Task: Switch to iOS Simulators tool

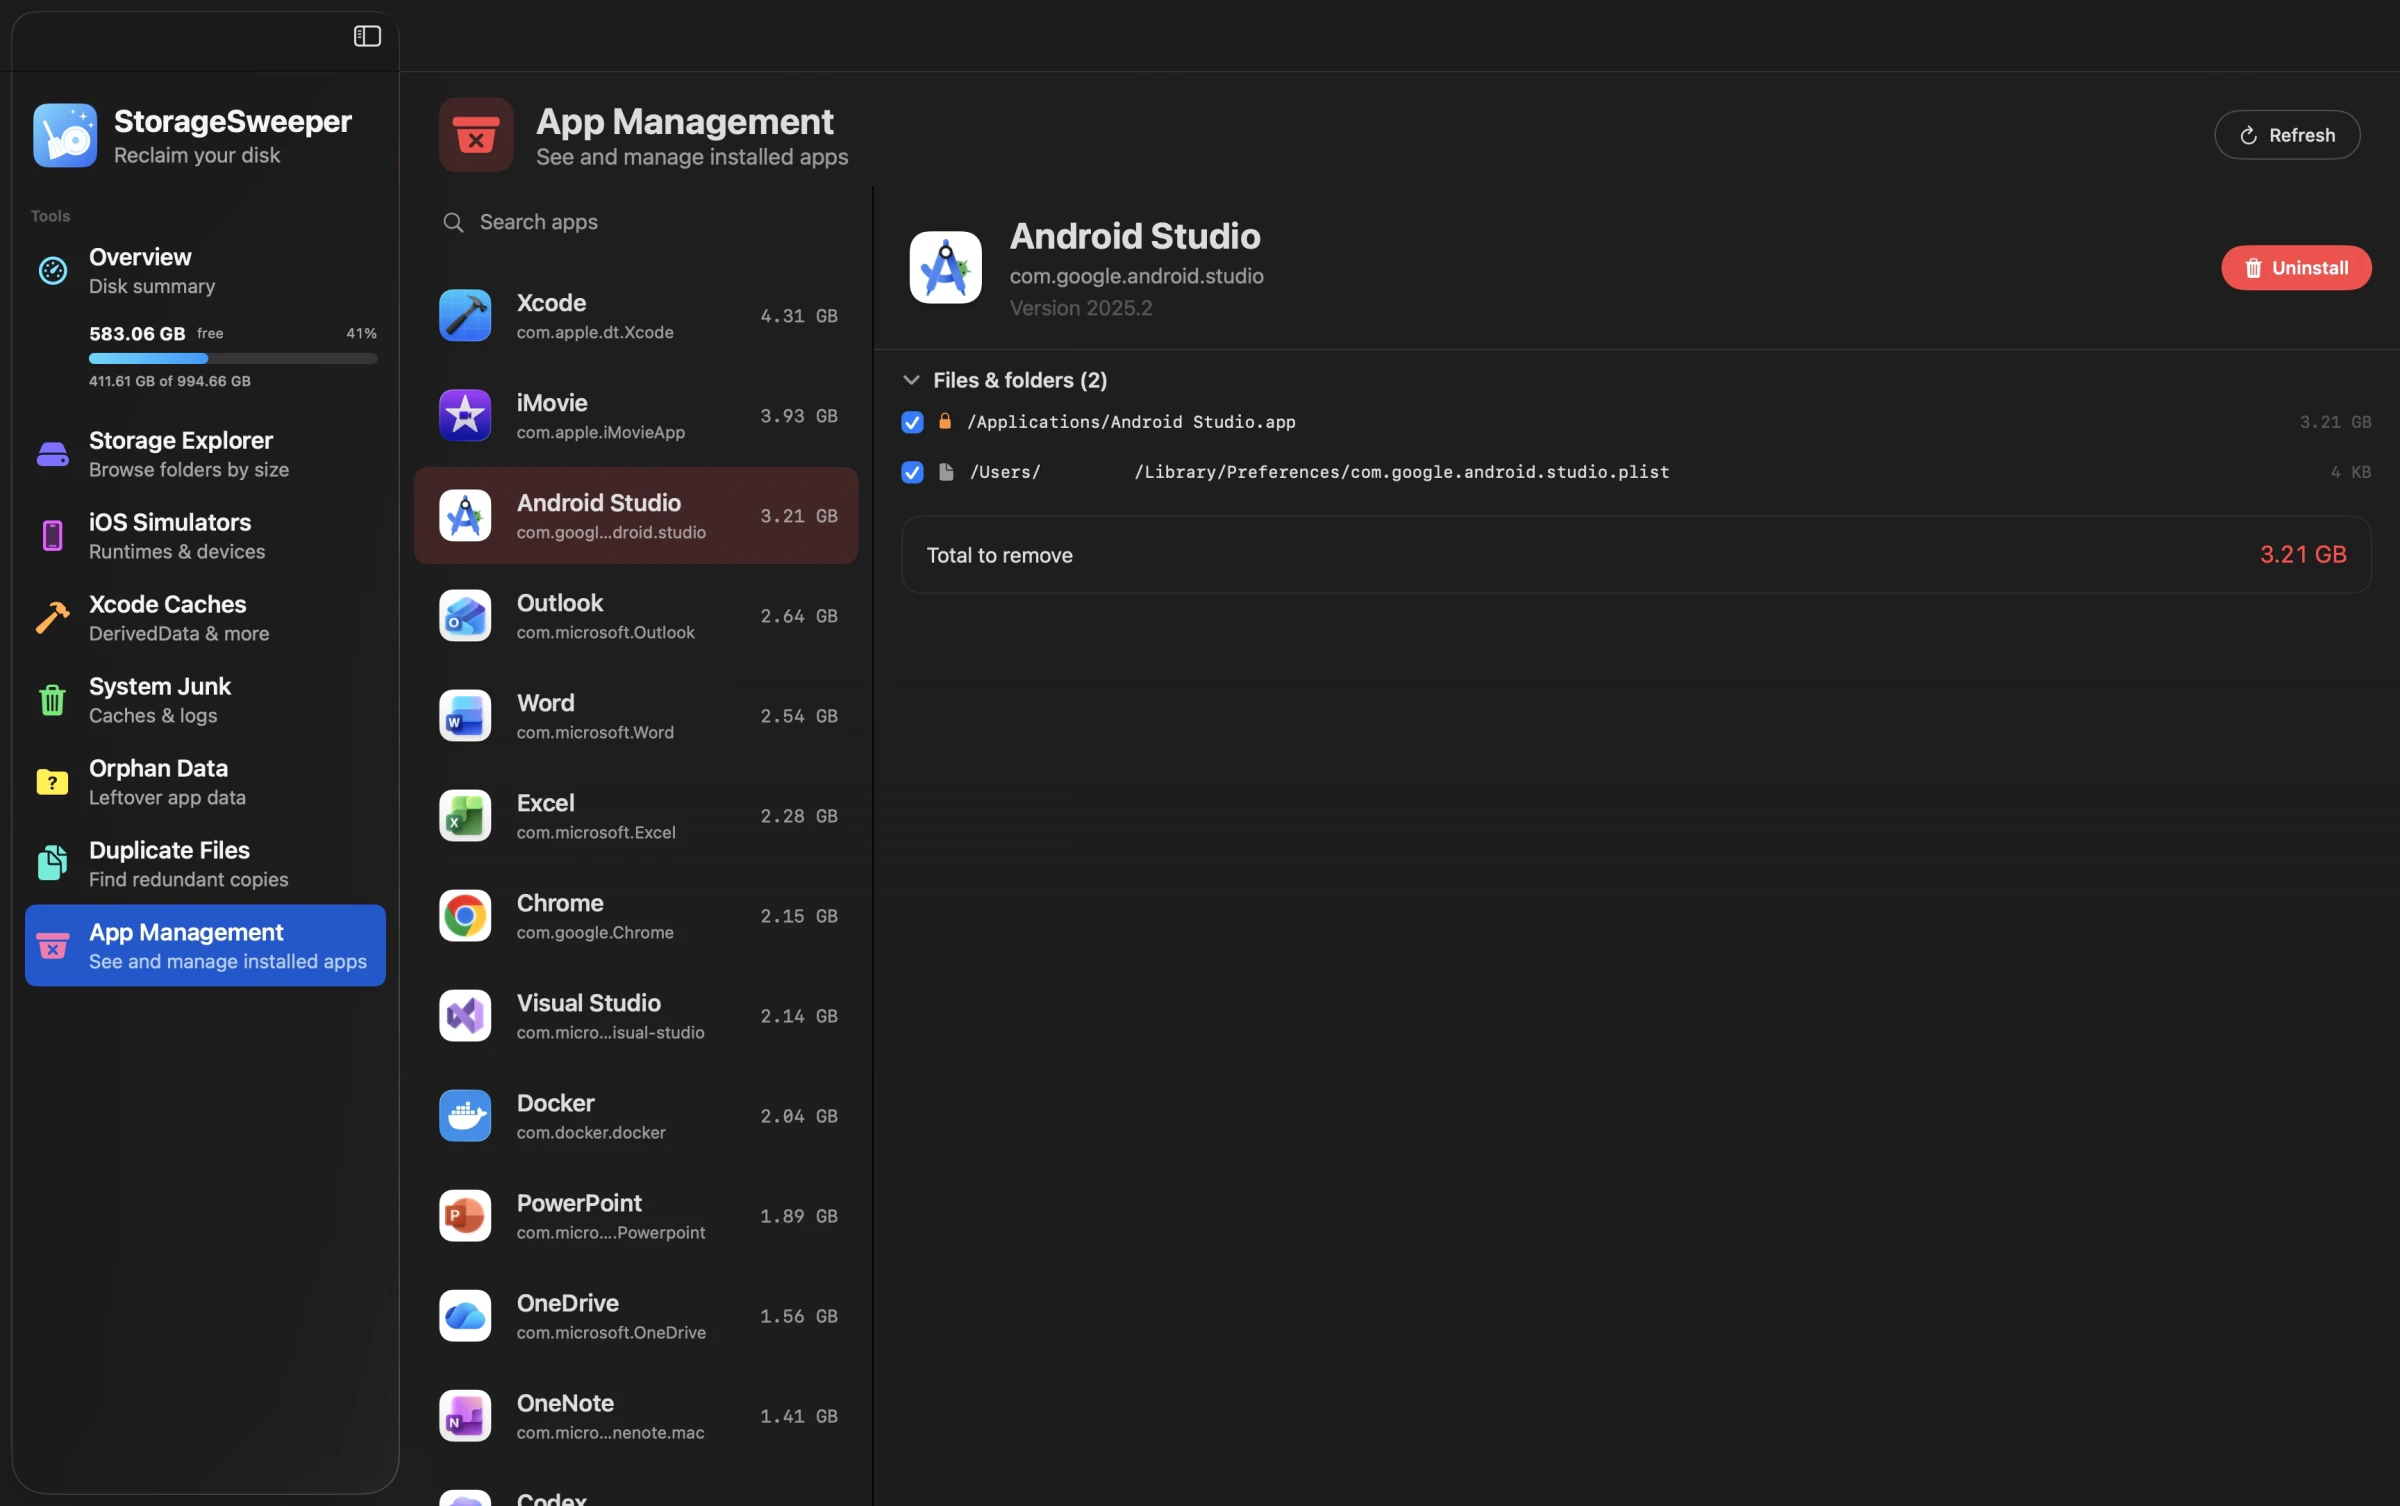Action: click(x=206, y=536)
